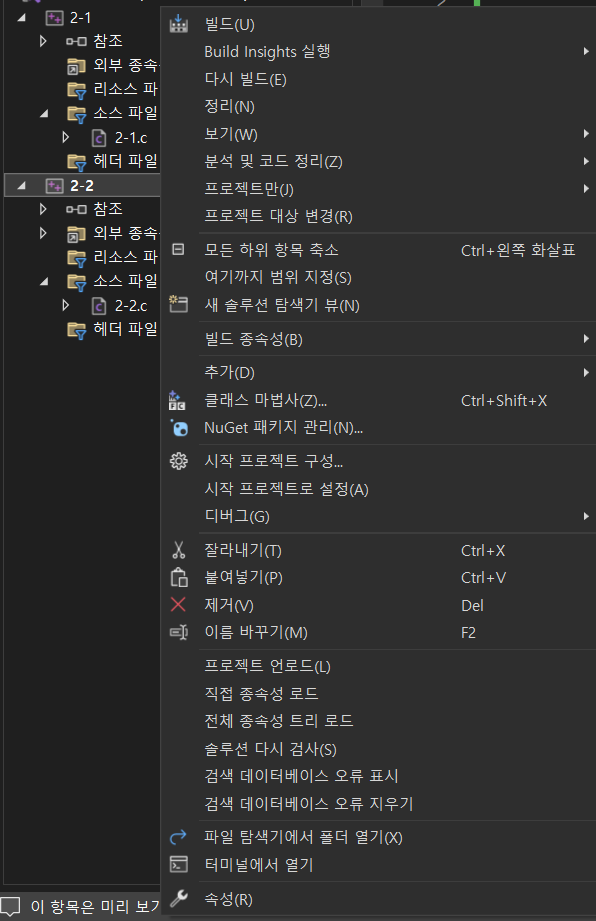
Task: Select 검색 데이터베이스 오류 지우기
Action: click(x=378, y=804)
